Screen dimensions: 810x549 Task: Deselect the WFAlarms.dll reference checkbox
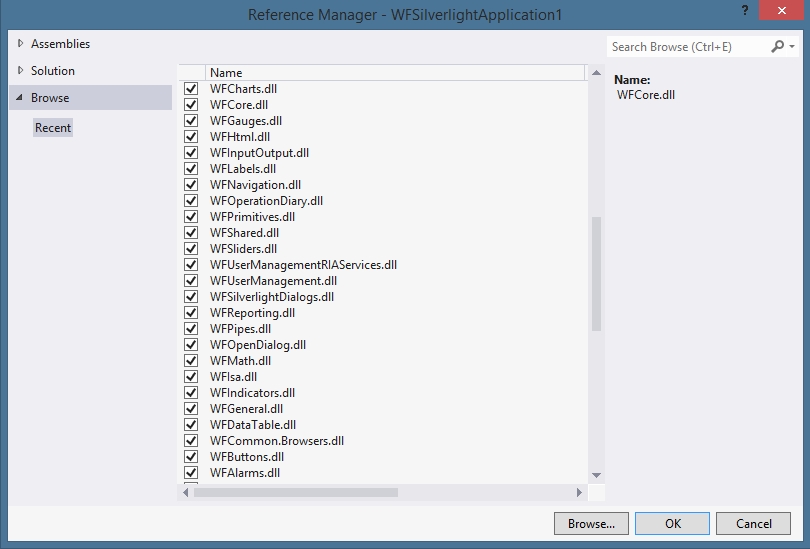(192, 473)
